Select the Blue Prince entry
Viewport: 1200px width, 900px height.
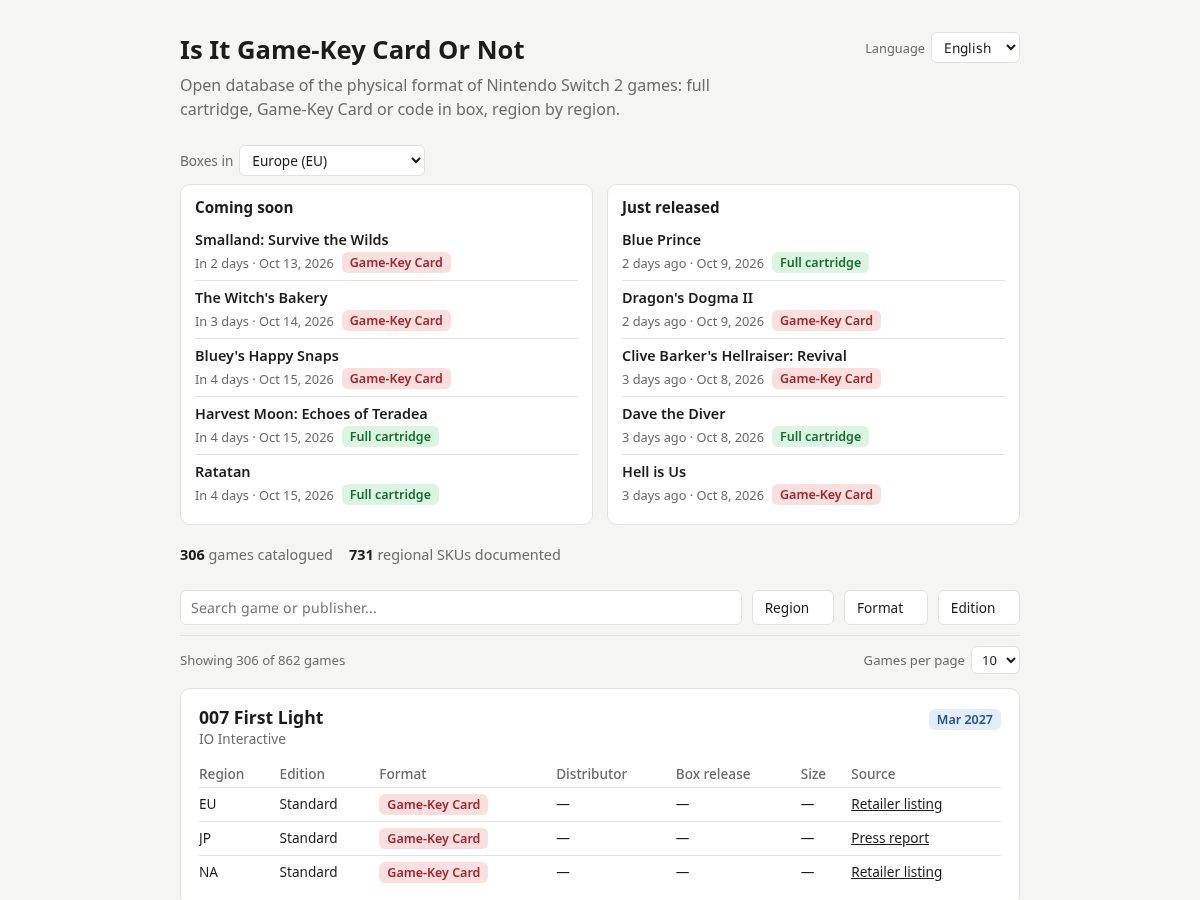point(661,240)
